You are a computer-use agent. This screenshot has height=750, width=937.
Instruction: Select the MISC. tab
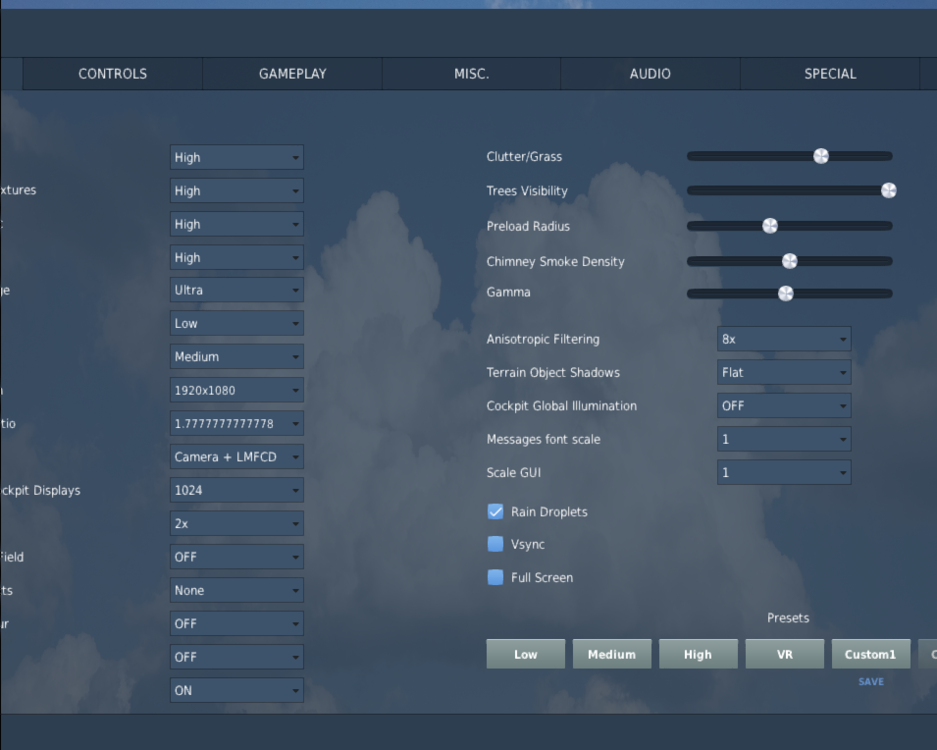(471, 74)
